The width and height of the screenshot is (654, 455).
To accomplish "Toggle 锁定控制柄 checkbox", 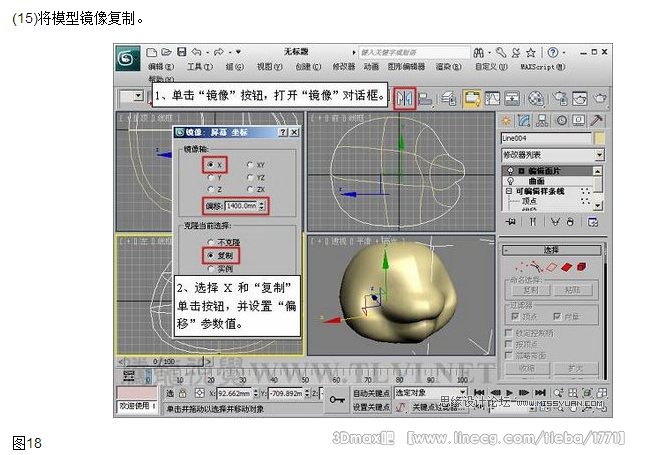I will point(508,333).
